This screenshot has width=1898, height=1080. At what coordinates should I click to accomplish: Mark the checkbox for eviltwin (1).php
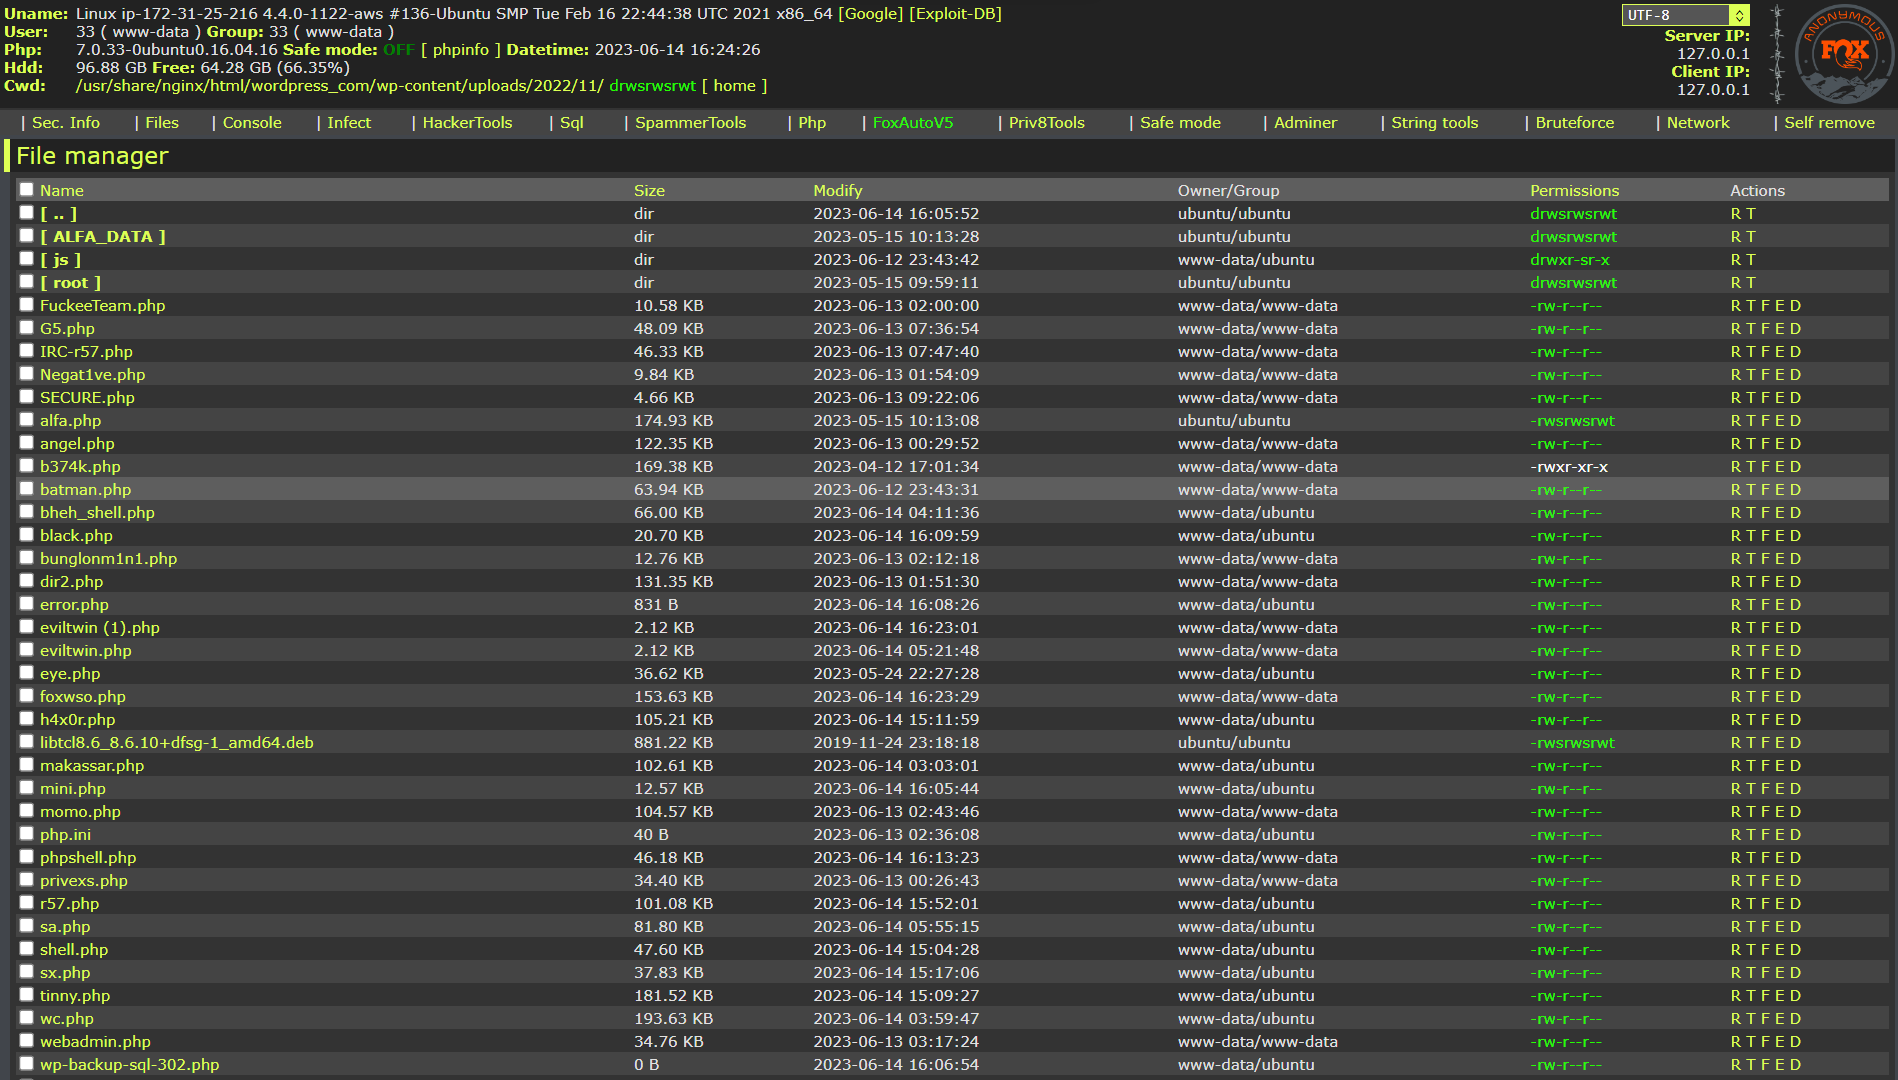[27, 627]
